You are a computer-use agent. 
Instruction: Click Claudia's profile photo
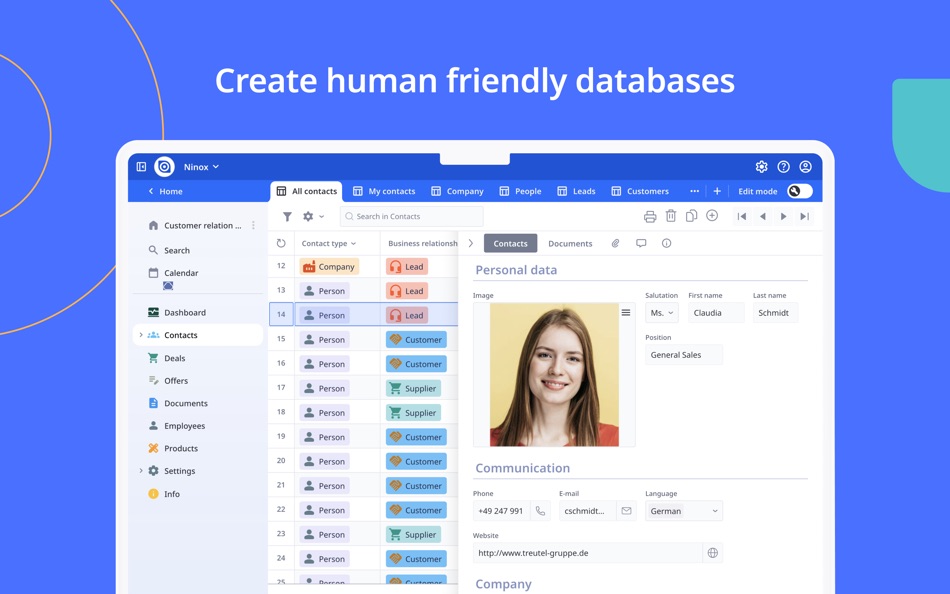[554, 375]
